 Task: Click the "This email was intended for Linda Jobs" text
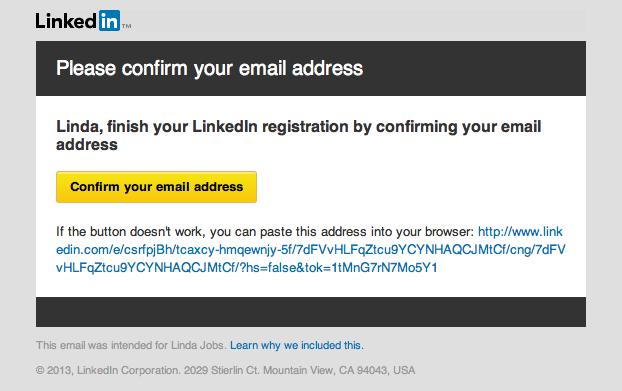tap(131, 345)
